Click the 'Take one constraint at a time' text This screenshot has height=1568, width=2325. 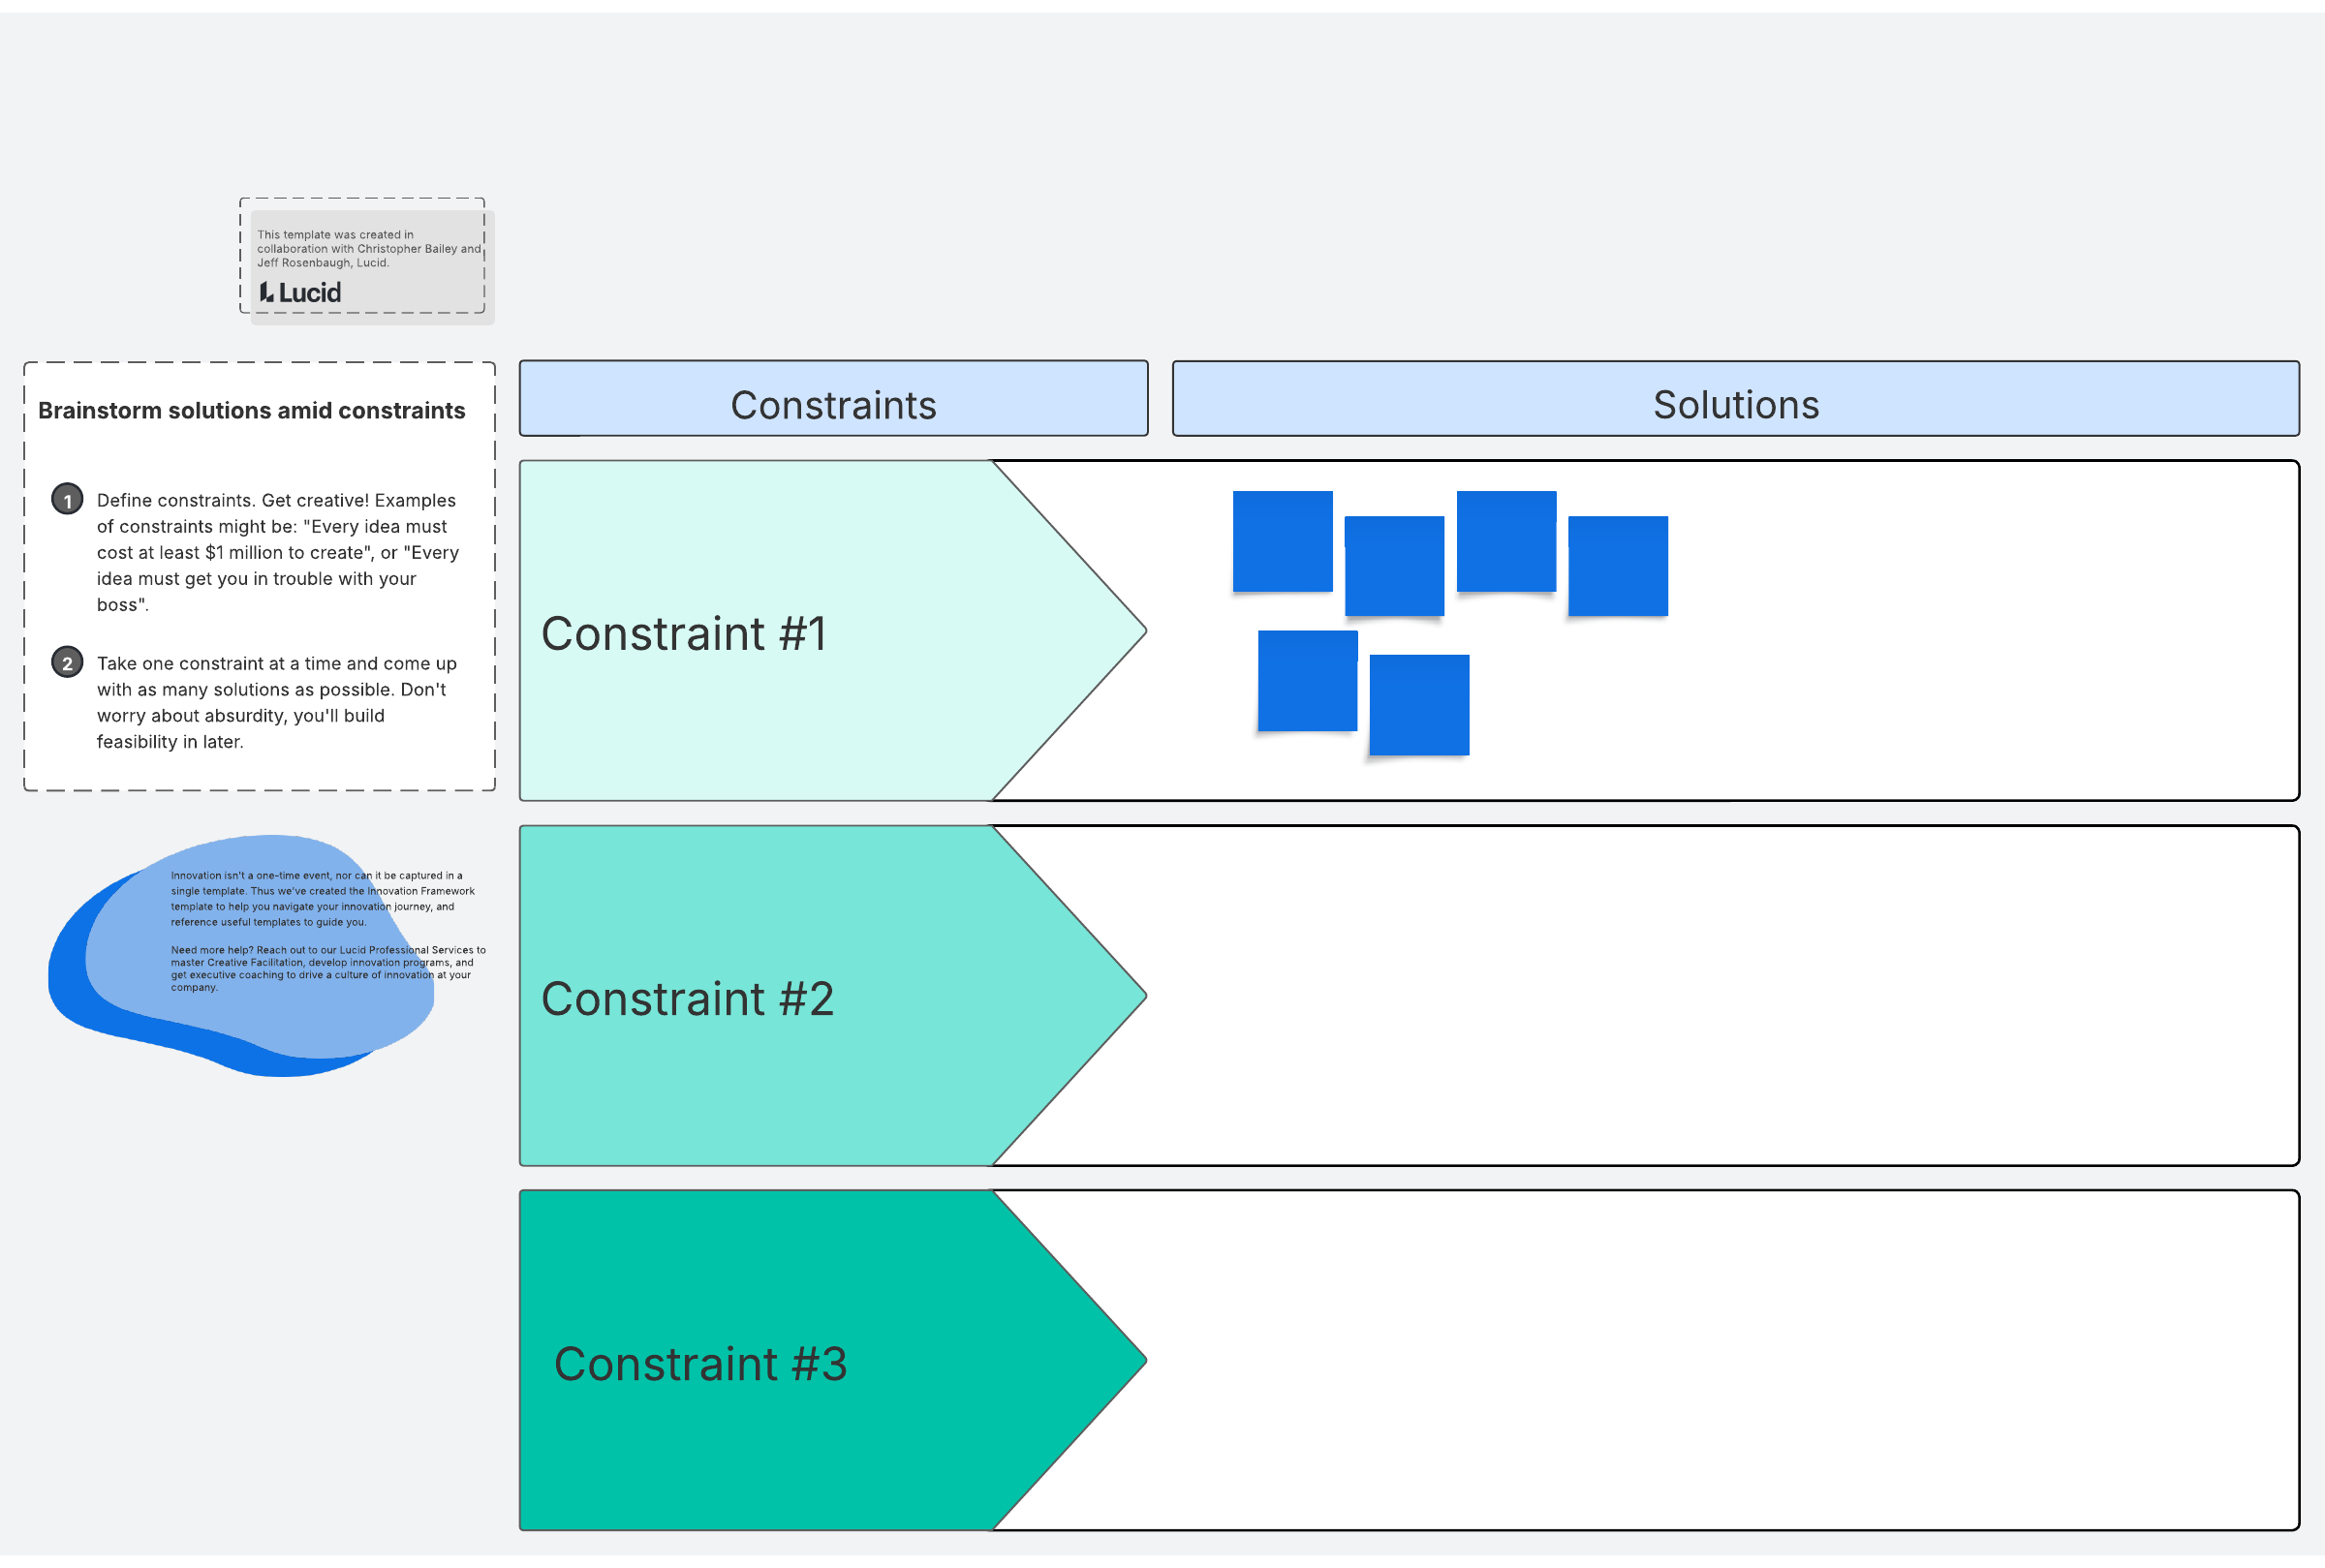(x=275, y=702)
